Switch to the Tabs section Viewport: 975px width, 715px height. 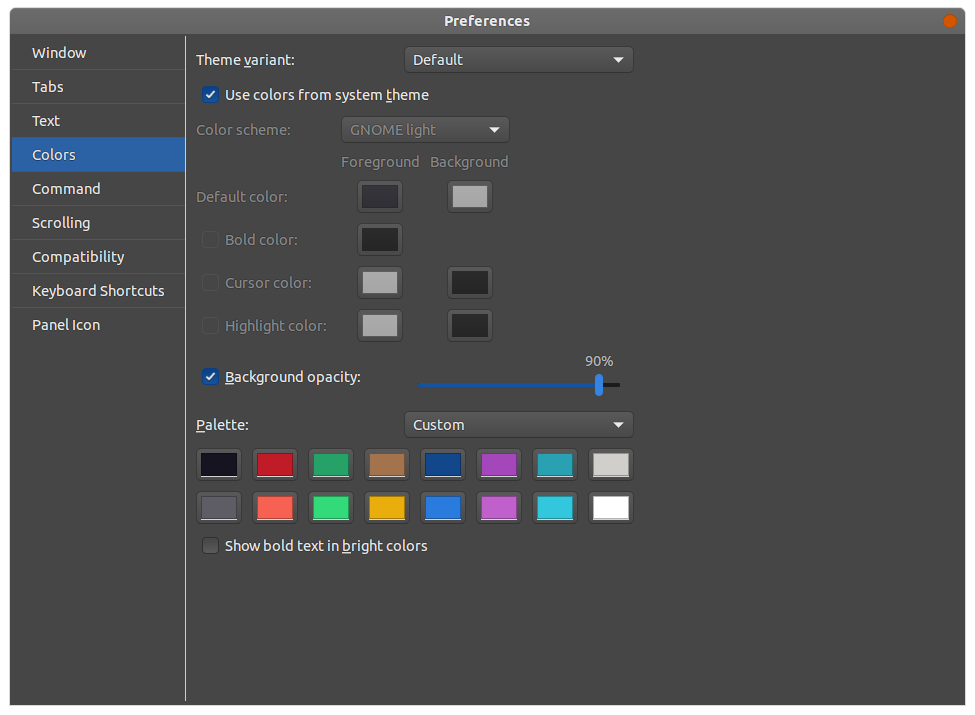click(98, 87)
